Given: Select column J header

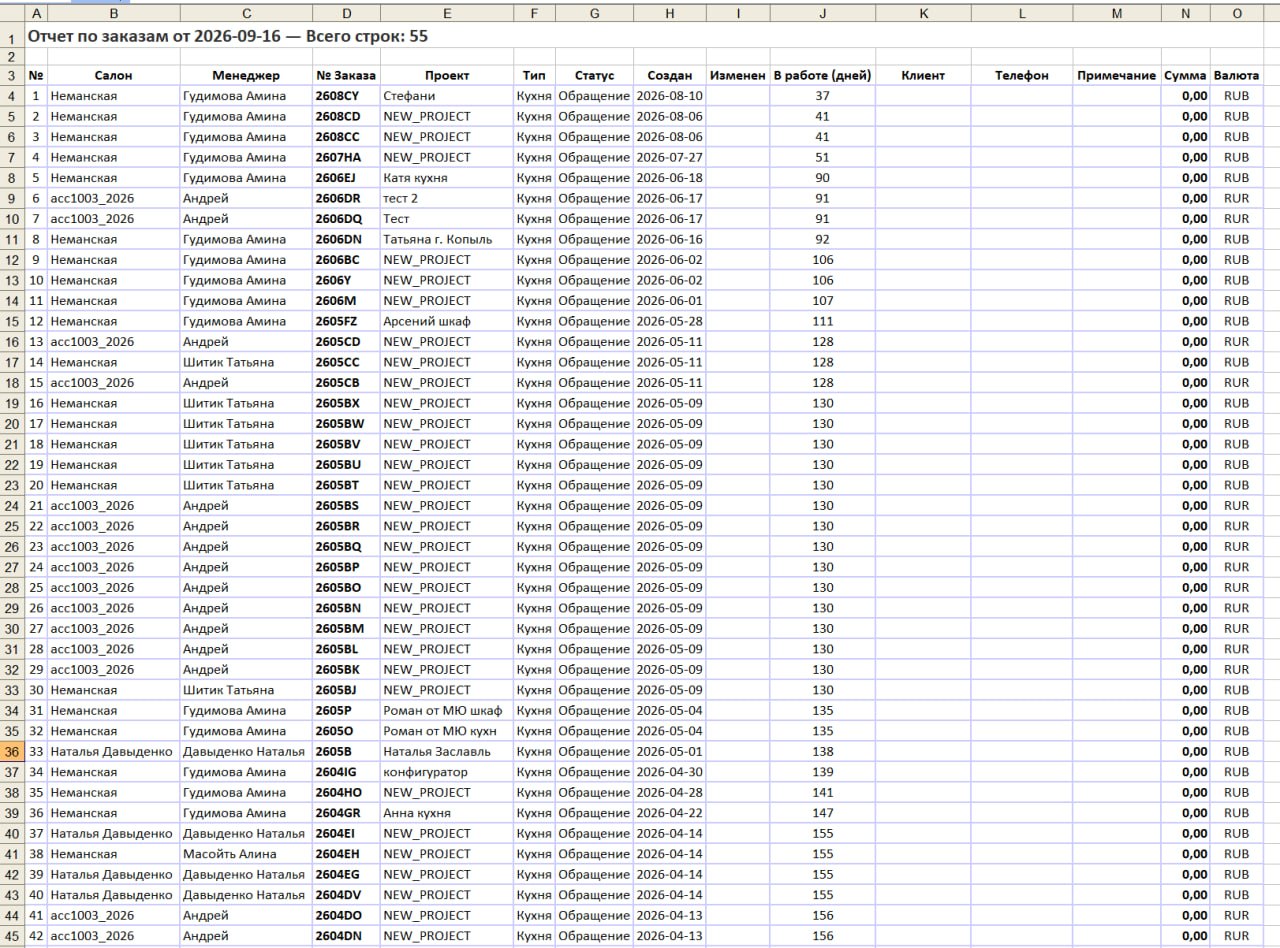Looking at the screenshot, I should (x=822, y=13).
